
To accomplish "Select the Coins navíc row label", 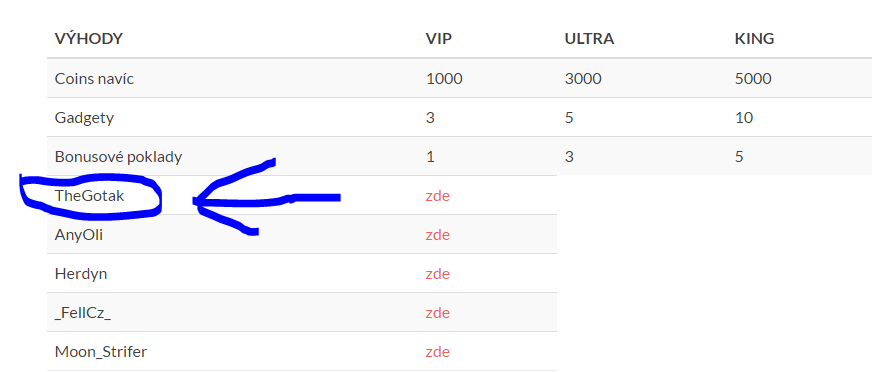I will tap(94, 78).
